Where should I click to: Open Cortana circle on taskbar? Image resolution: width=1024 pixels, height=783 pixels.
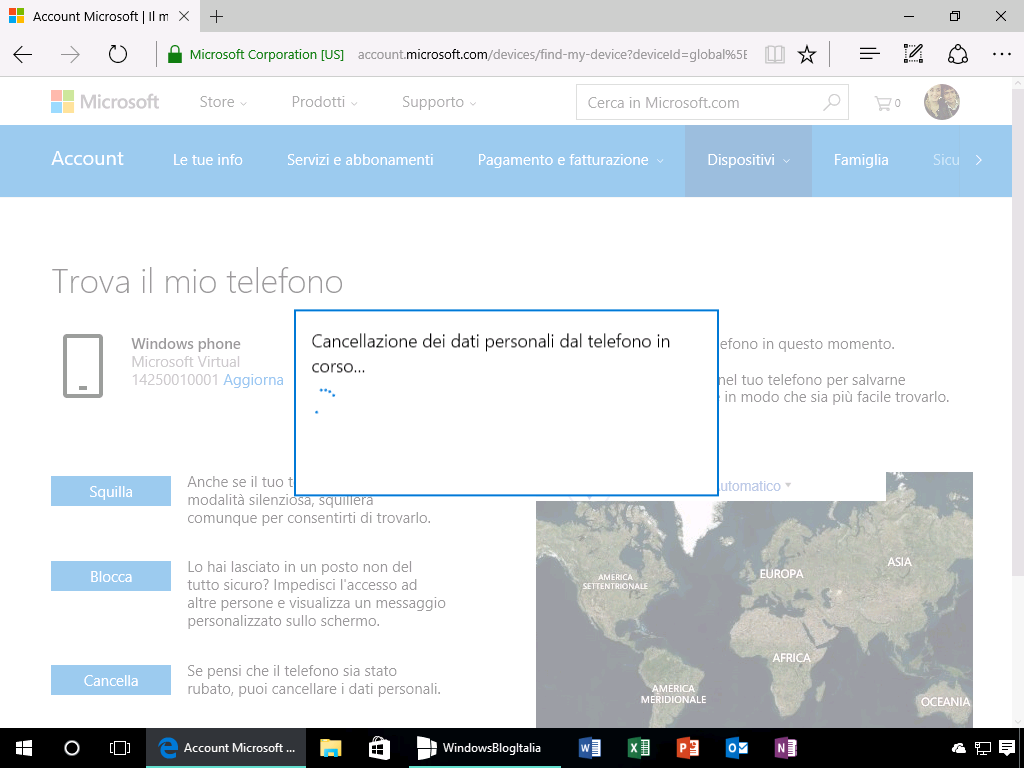coord(72,748)
